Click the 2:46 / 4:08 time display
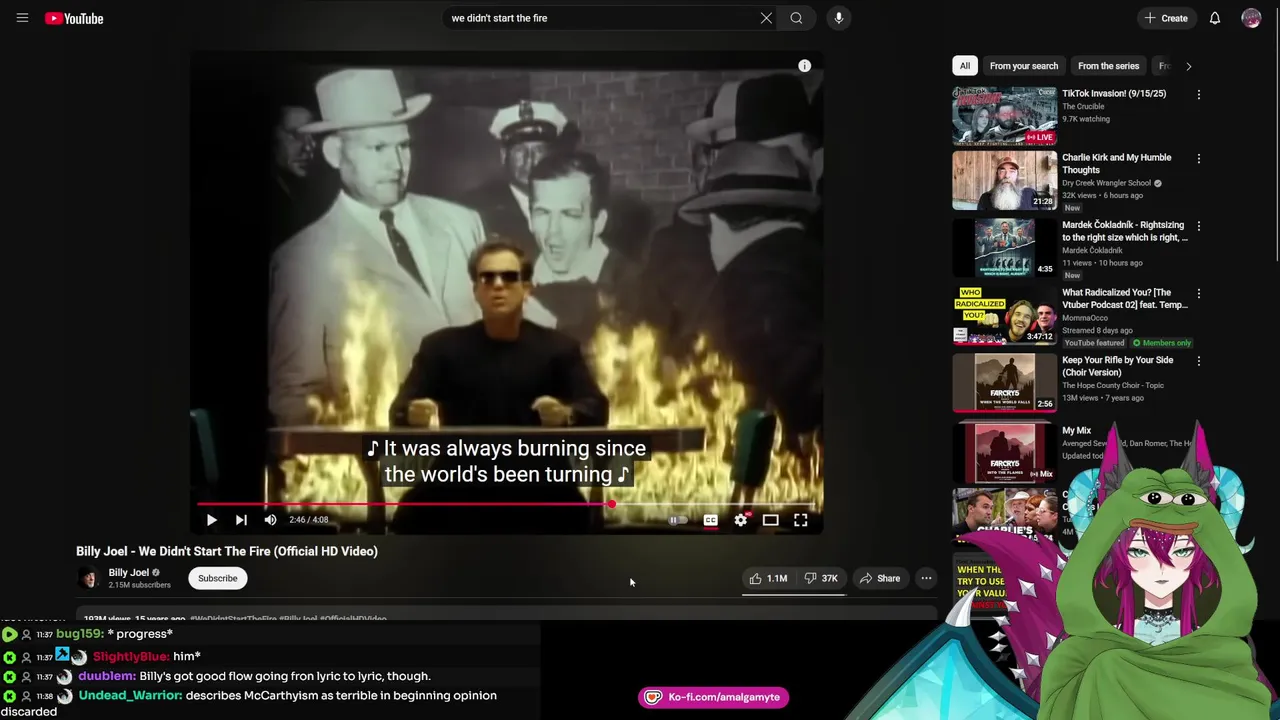Image resolution: width=1280 pixels, height=720 pixels. point(309,520)
